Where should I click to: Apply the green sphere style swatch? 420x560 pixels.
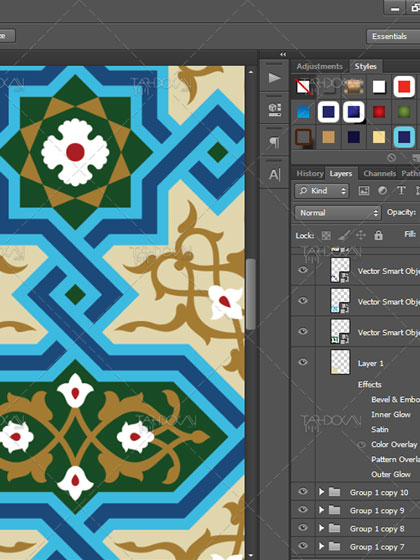pyautogui.click(x=404, y=112)
